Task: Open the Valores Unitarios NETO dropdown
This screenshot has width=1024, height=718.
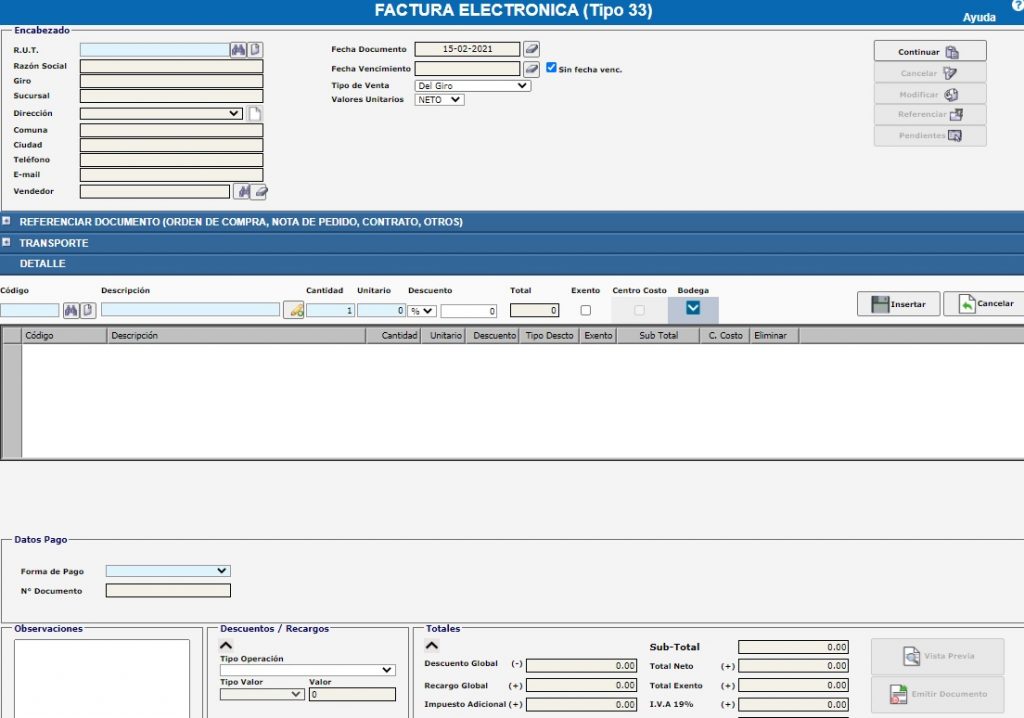Action: click(x=439, y=100)
